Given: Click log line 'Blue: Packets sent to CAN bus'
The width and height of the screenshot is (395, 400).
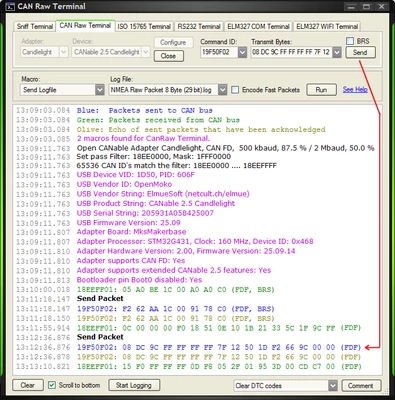Looking at the screenshot, I should [145, 110].
